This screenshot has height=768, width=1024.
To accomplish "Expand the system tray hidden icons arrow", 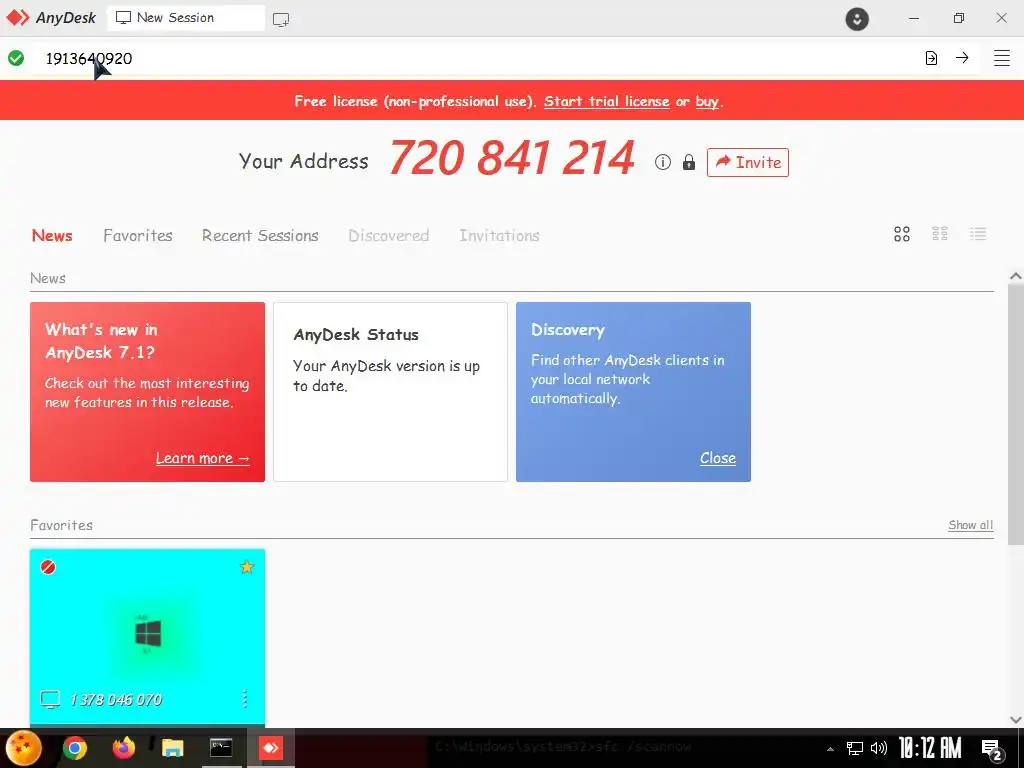I will pos(830,749).
